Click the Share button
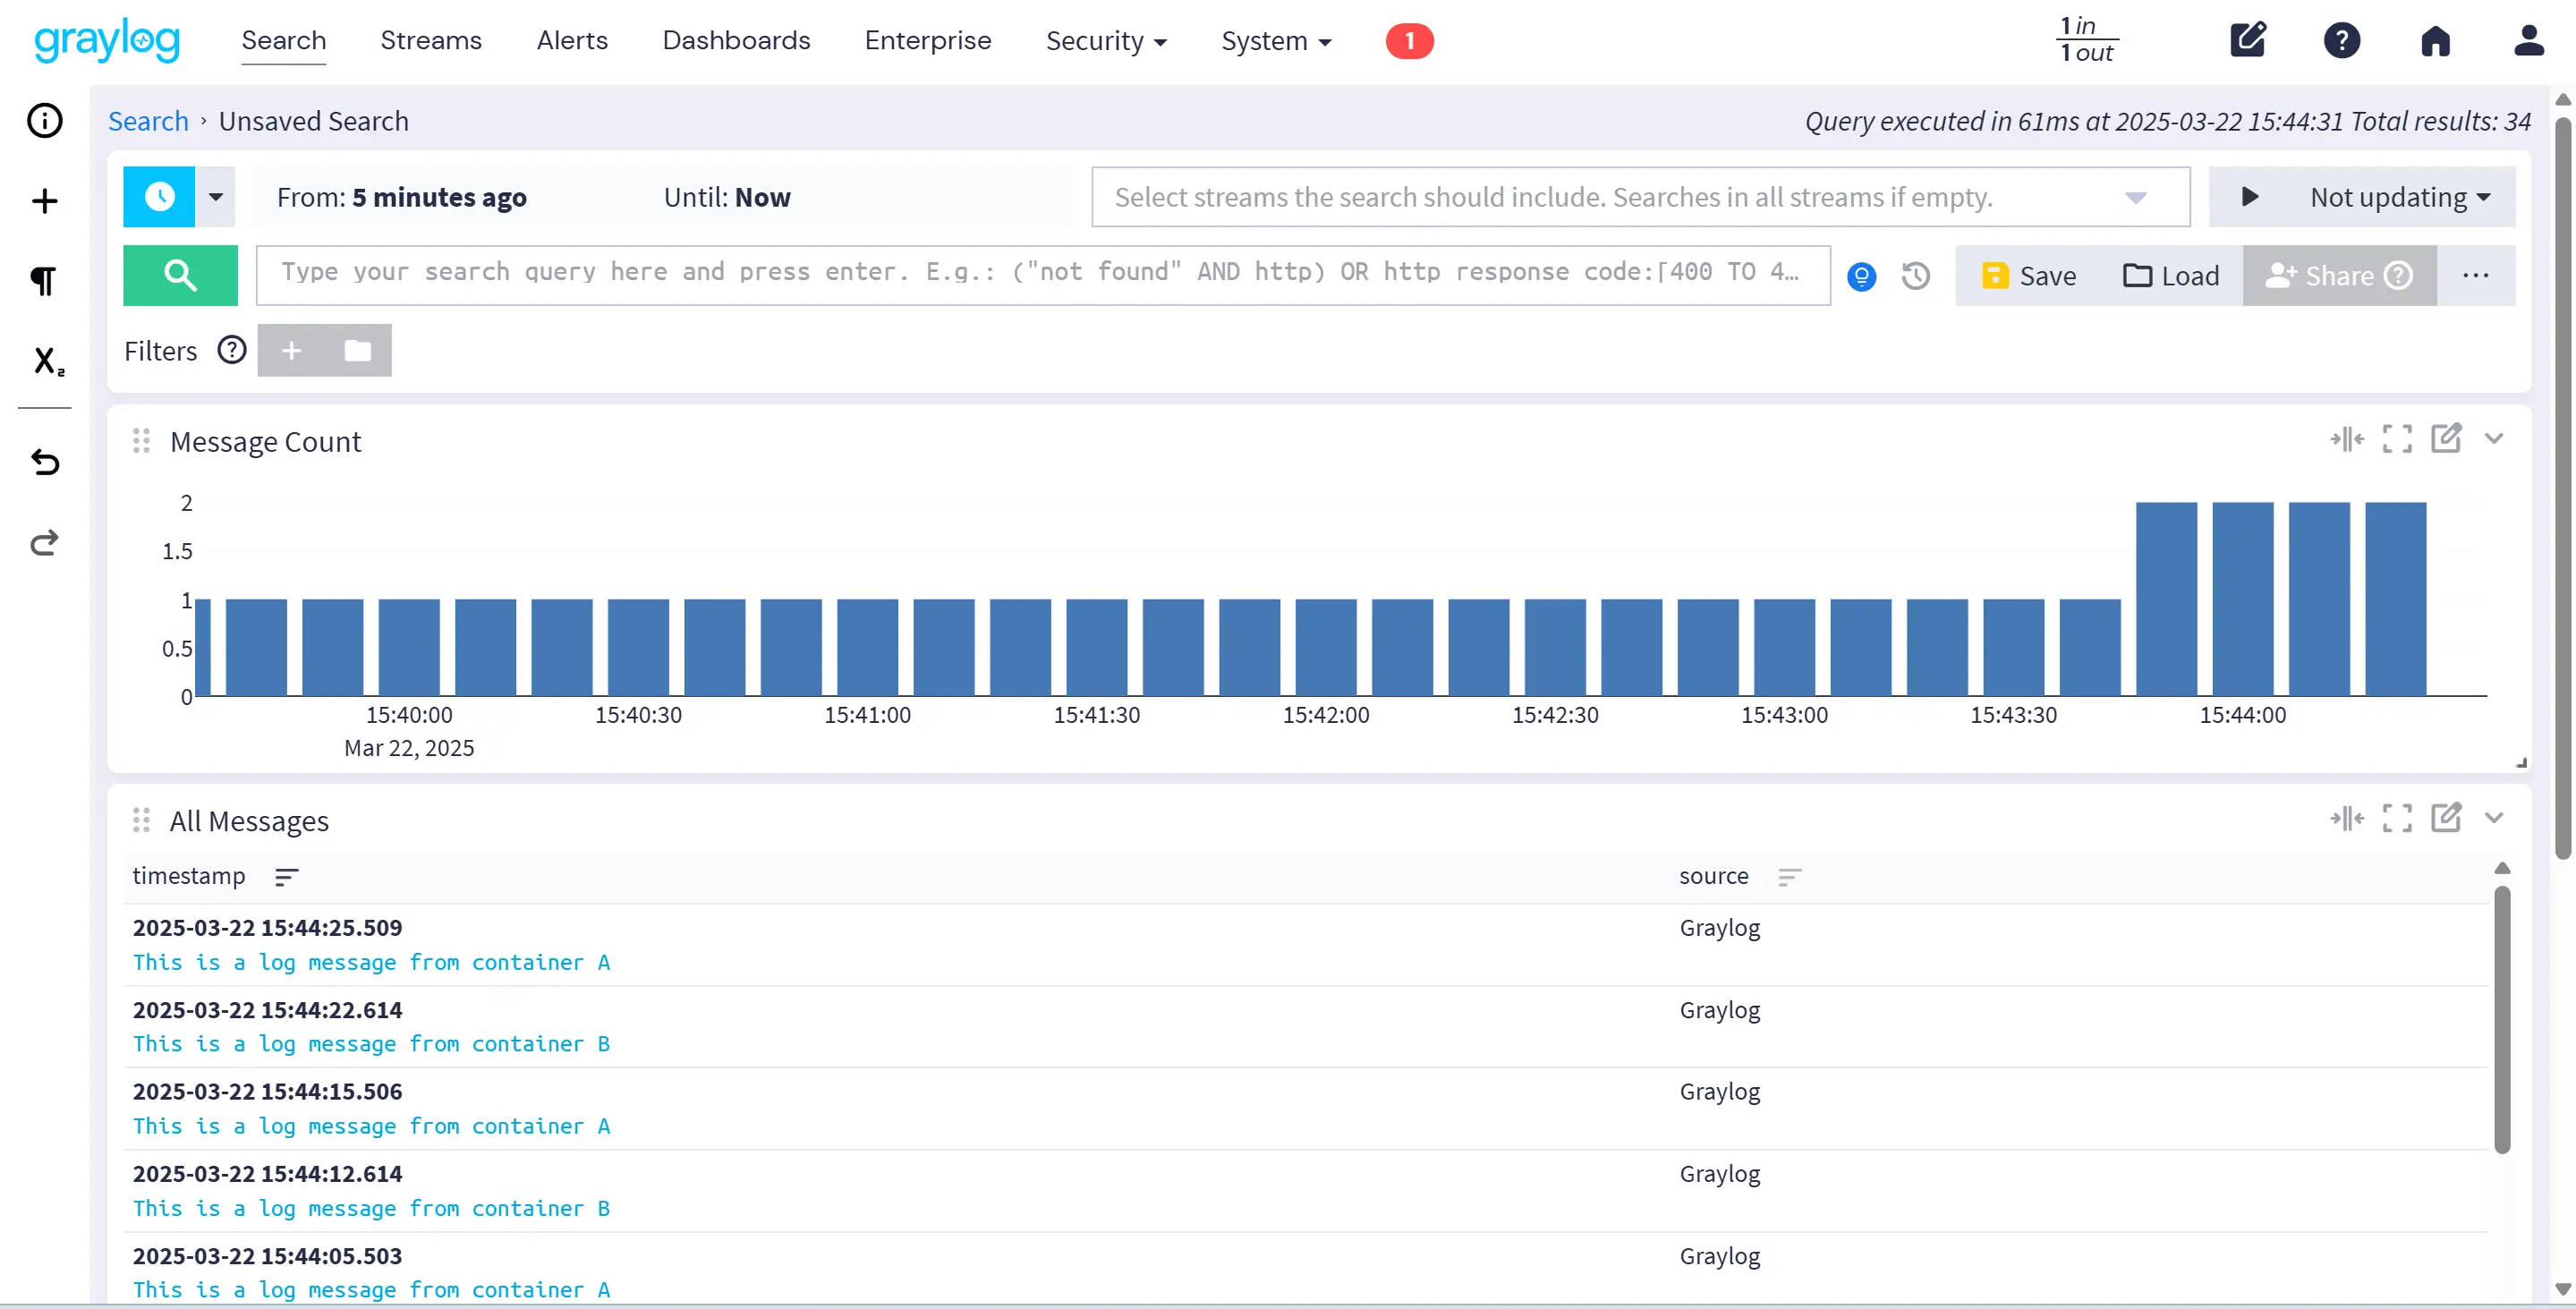Image resolution: width=2576 pixels, height=1309 pixels. tap(2339, 276)
